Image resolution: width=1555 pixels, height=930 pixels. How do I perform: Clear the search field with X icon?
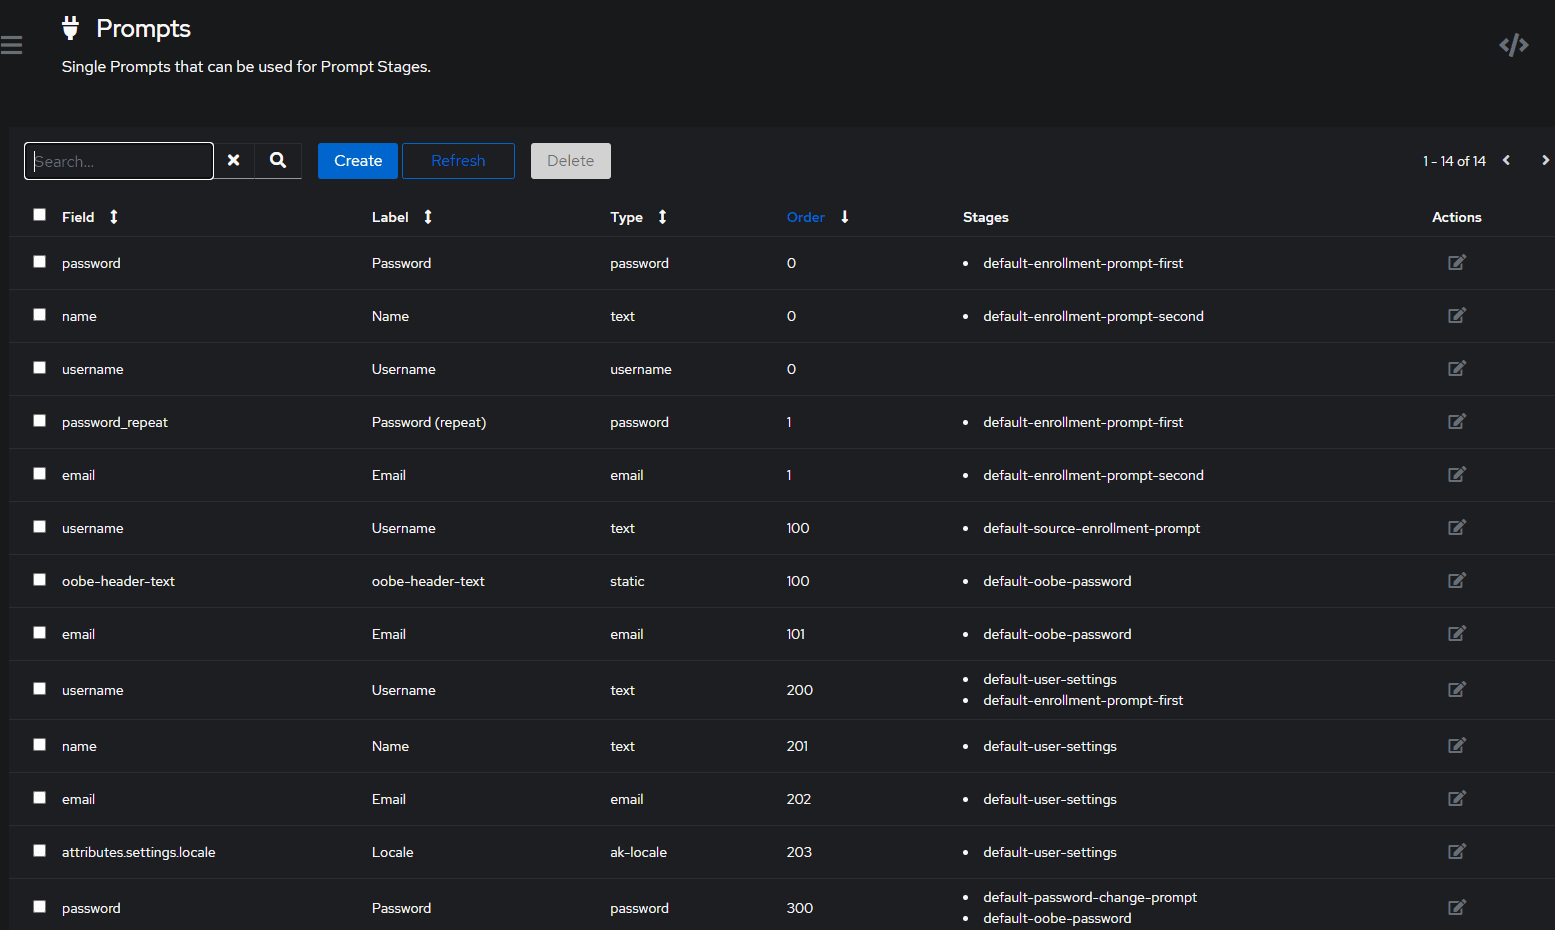click(x=233, y=160)
